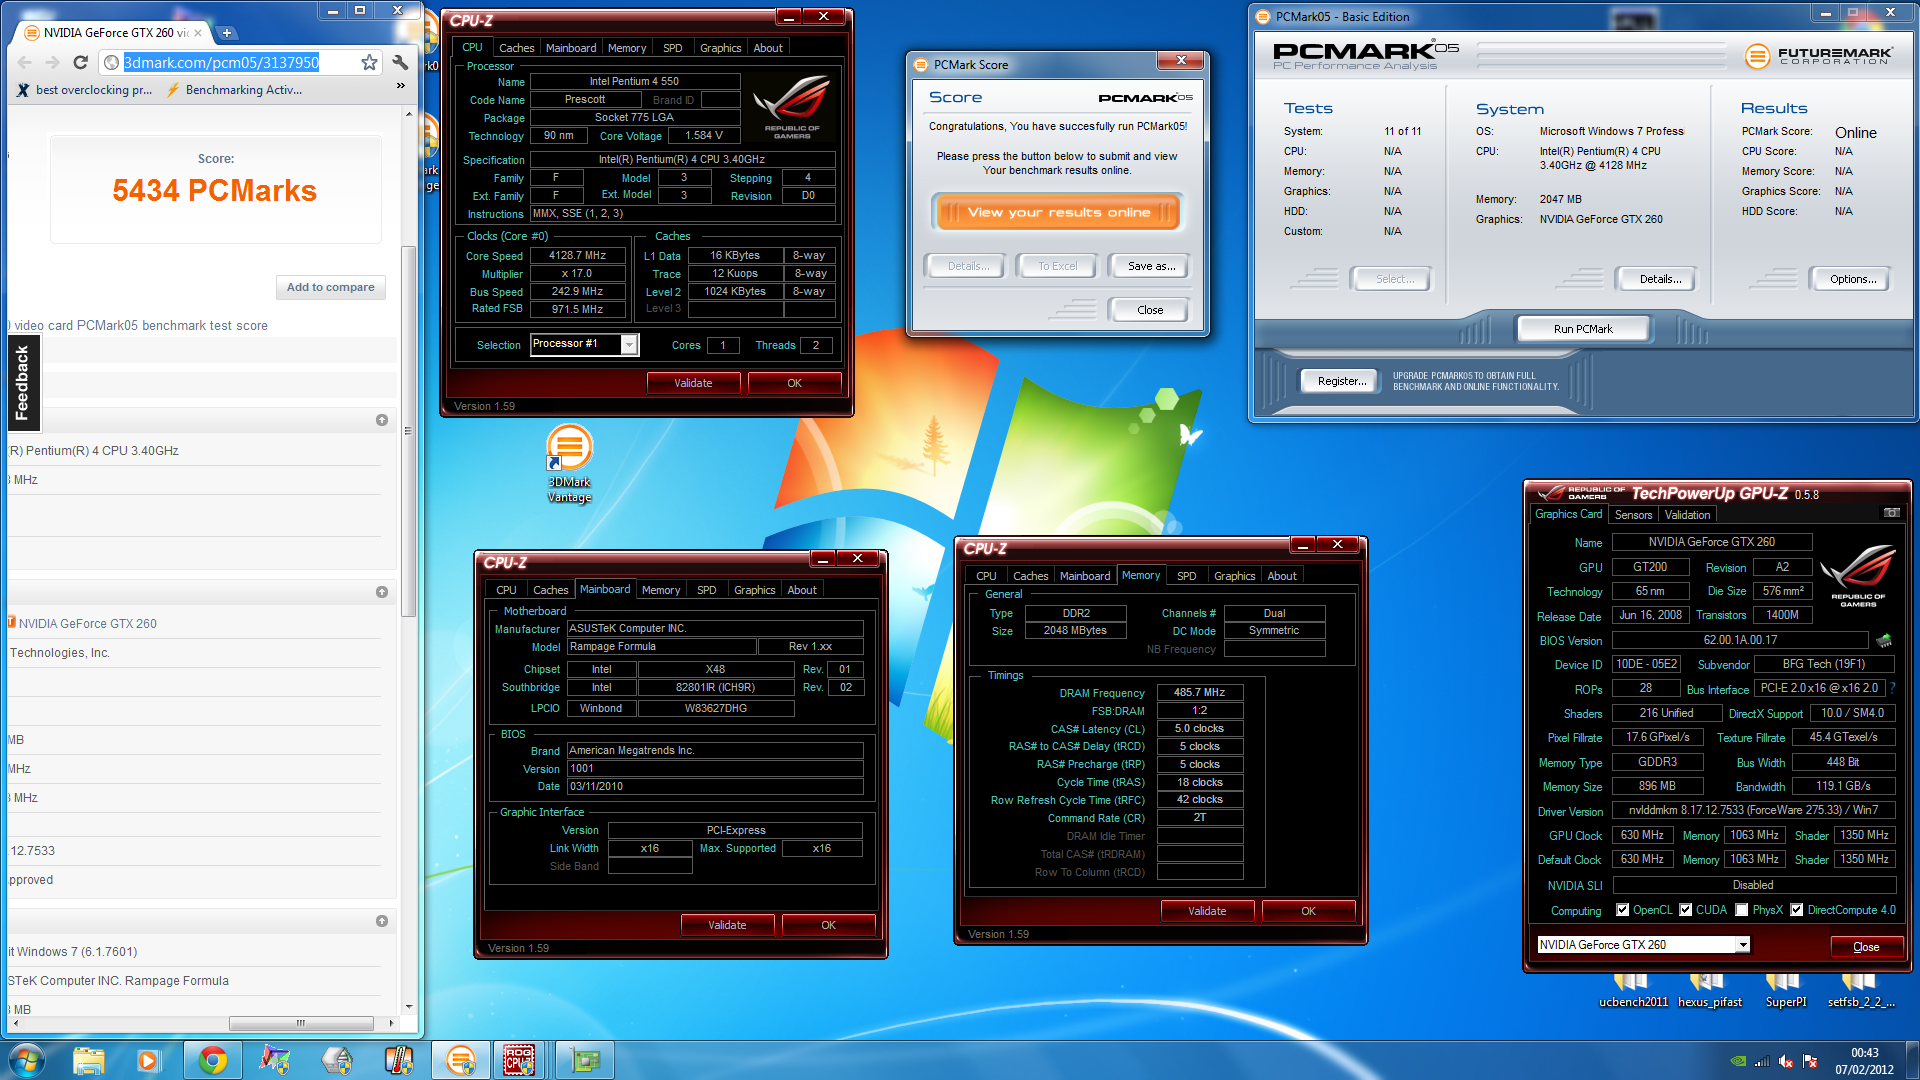Viewport: 1920px width, 1080px height.
Task: Click the taskbar clock showing 00:43
Action: (x=1864, y=1061)
